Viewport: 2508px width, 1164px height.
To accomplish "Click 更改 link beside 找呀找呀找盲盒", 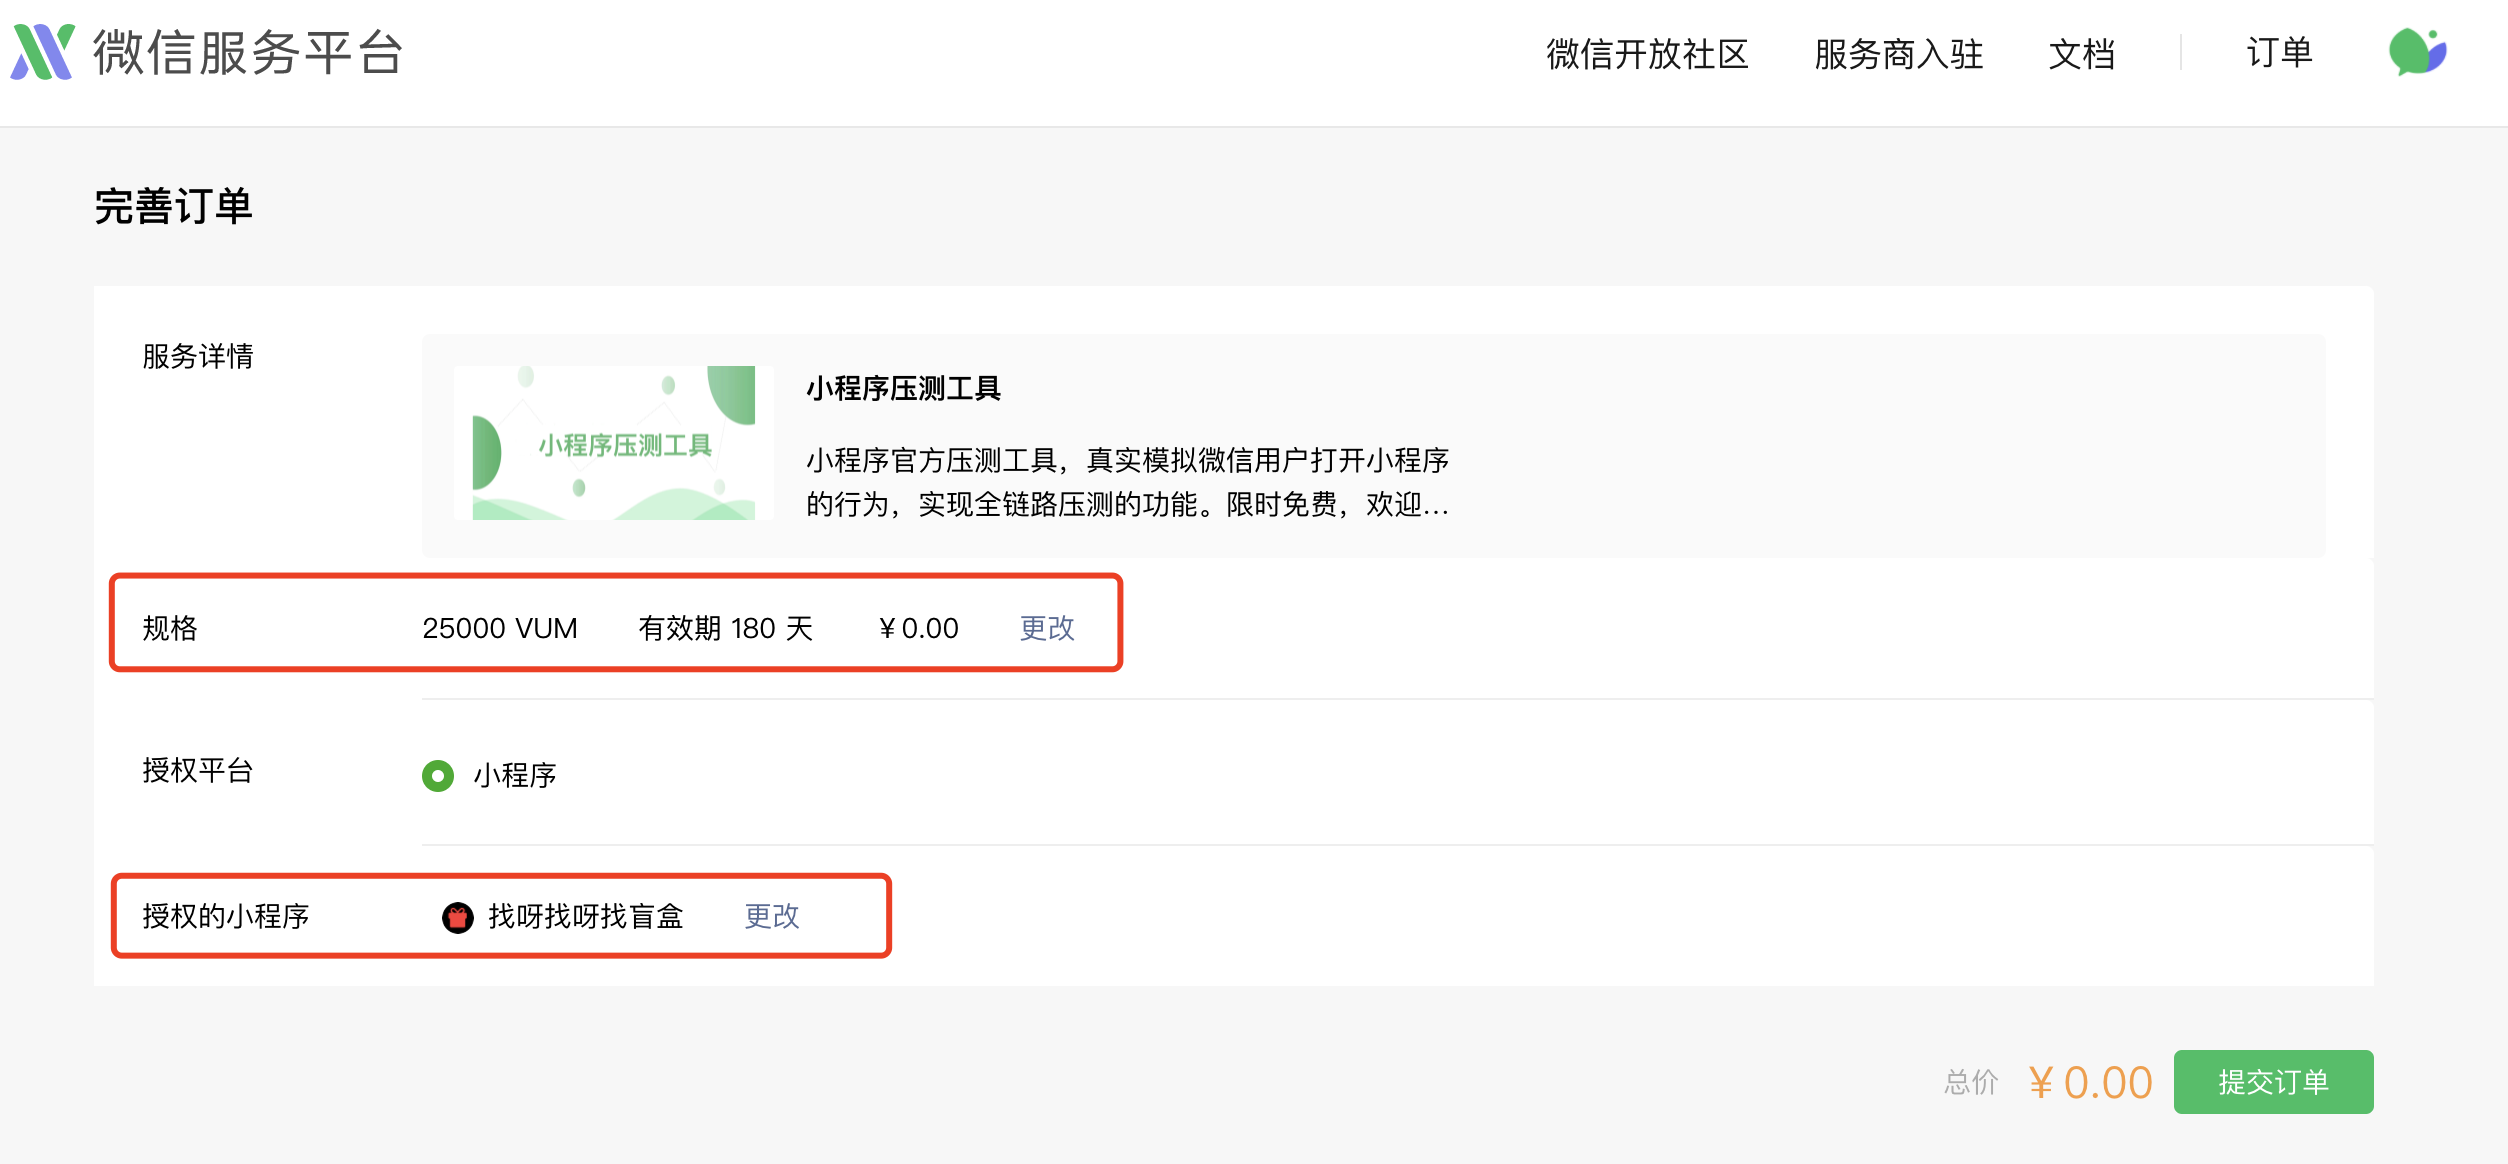I will coord(772,916).
